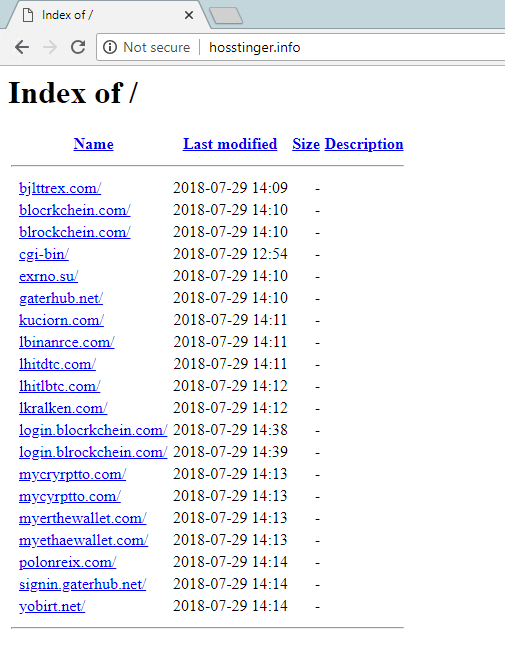Click timestamp 2018-07-29 14:09 for bjlttrex.com
The image size is (505, 651).
pos(230,188)
